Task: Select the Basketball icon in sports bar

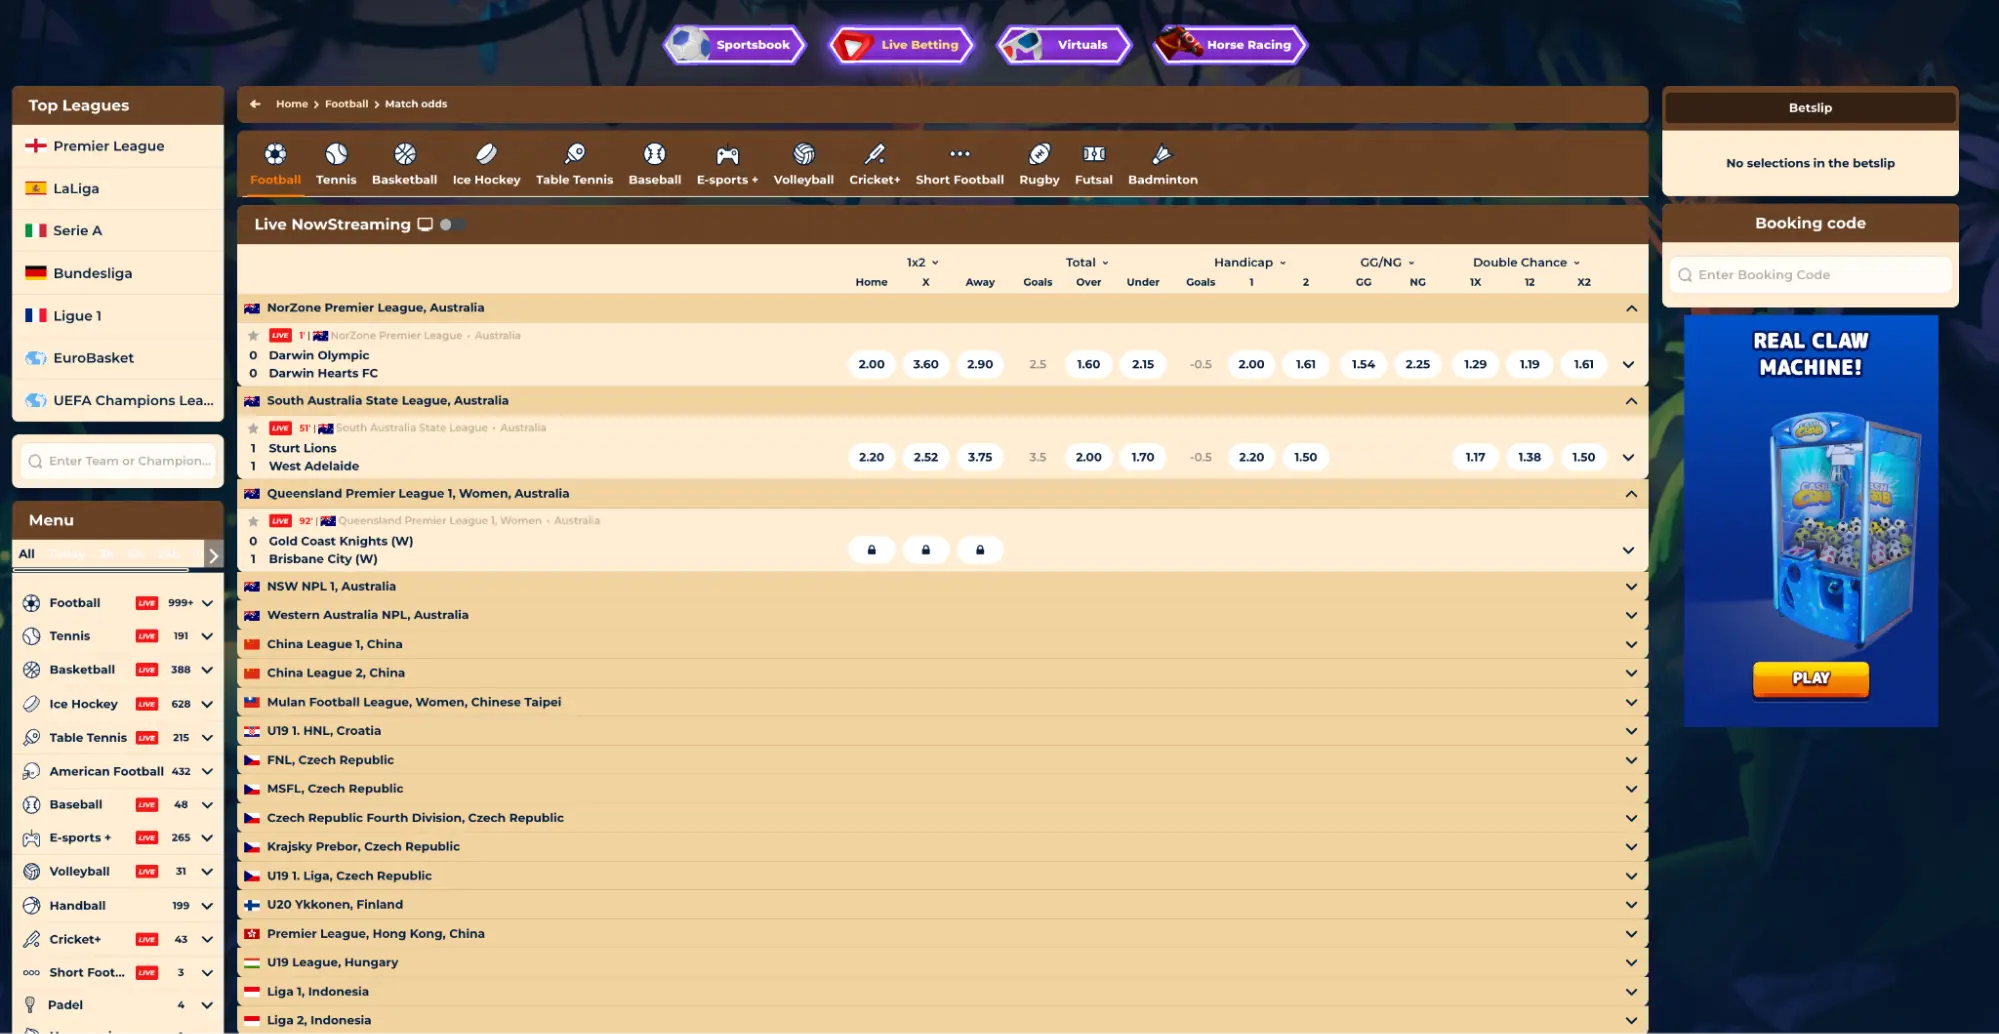Action: pos(404,162)
